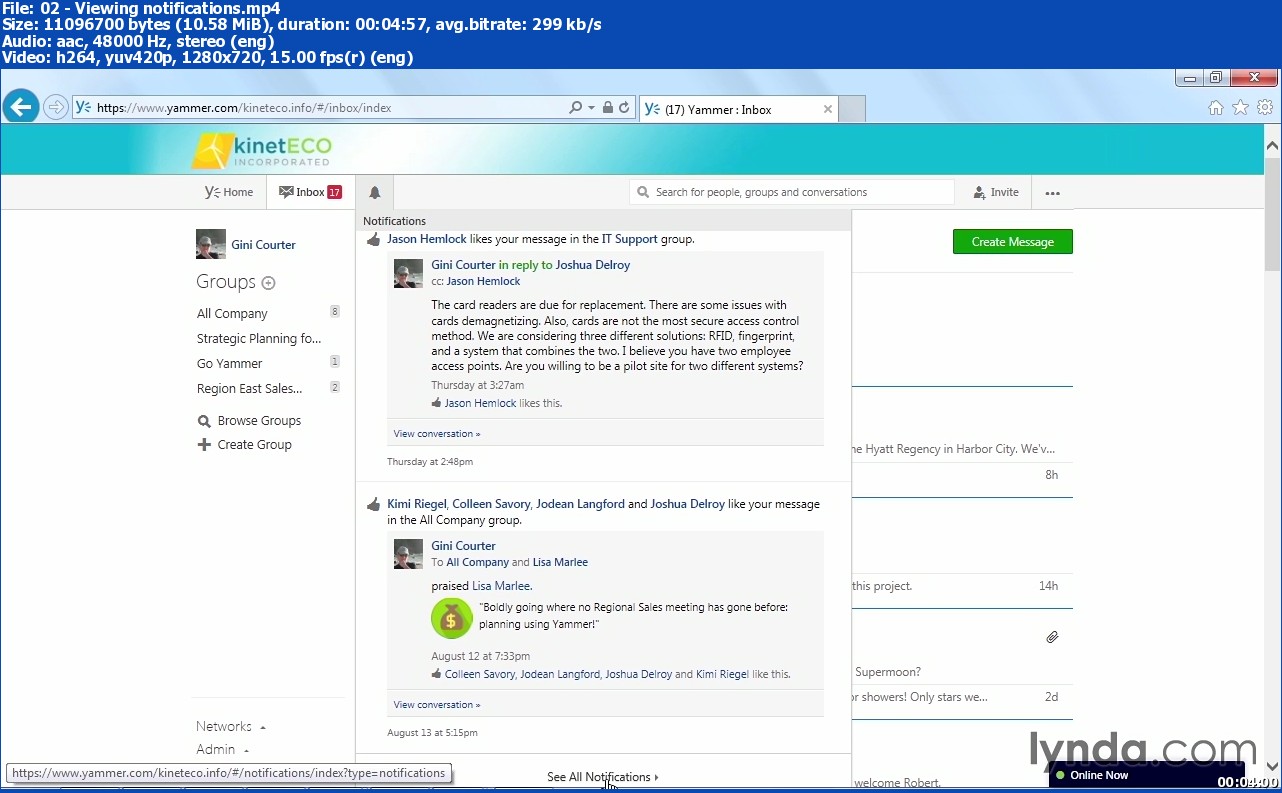Open the Inbox tab with 17 badge
Screen dimensions: 1282x793
(310, 192)
